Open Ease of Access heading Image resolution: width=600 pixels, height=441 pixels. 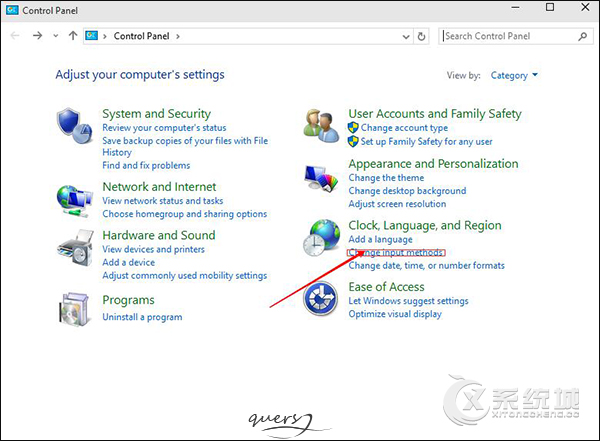pos(386,287)
